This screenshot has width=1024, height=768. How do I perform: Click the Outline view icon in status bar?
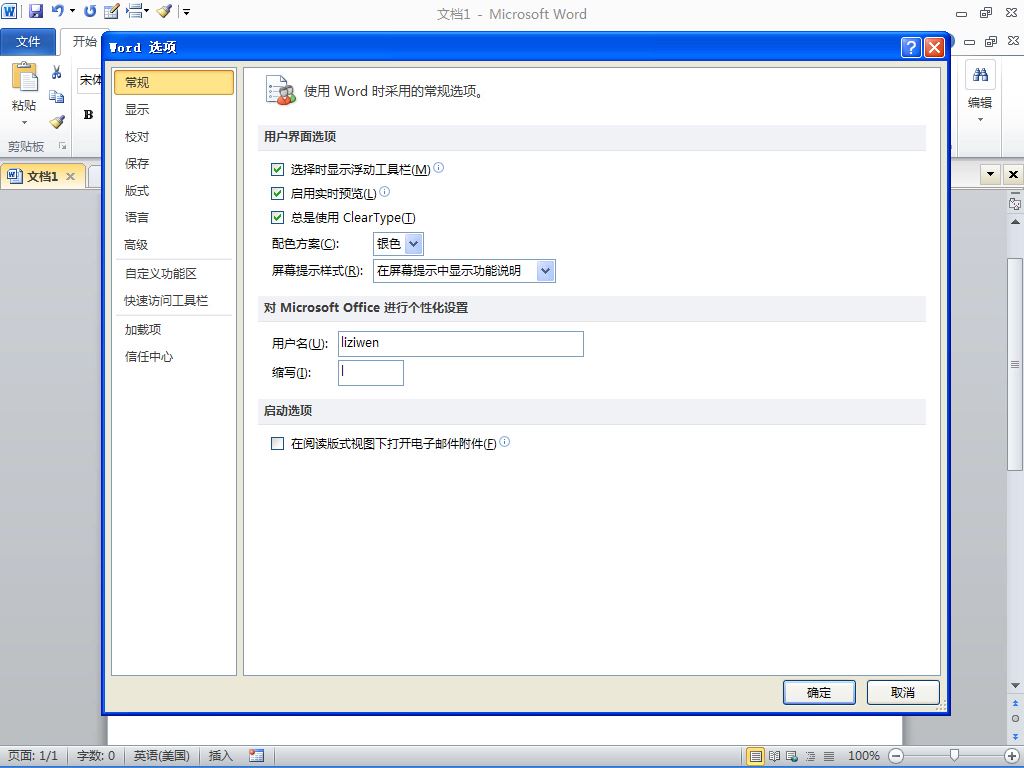point(810,756)
